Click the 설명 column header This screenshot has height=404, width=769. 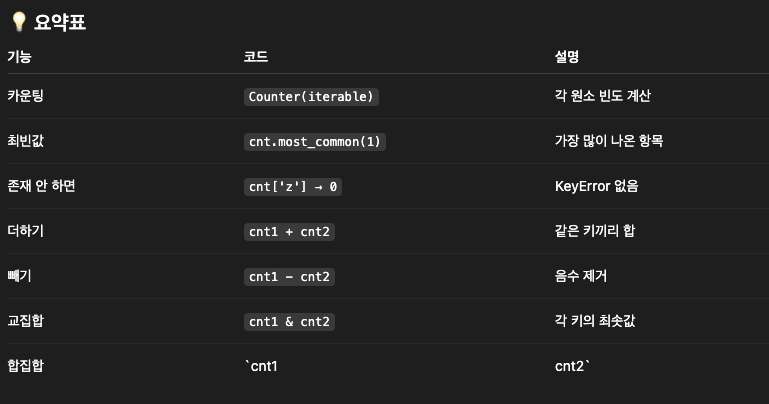(x=567, y=56)
